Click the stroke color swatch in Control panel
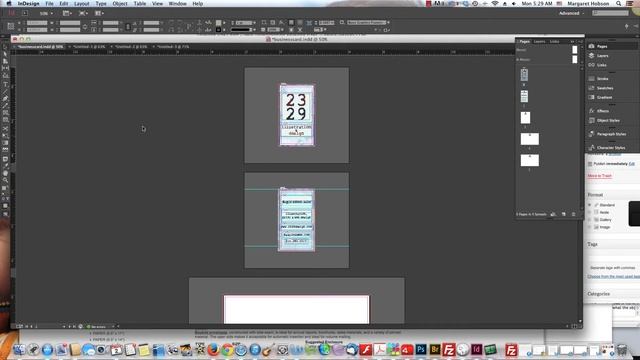The image size is (640, 360). (x=219, y=30)
